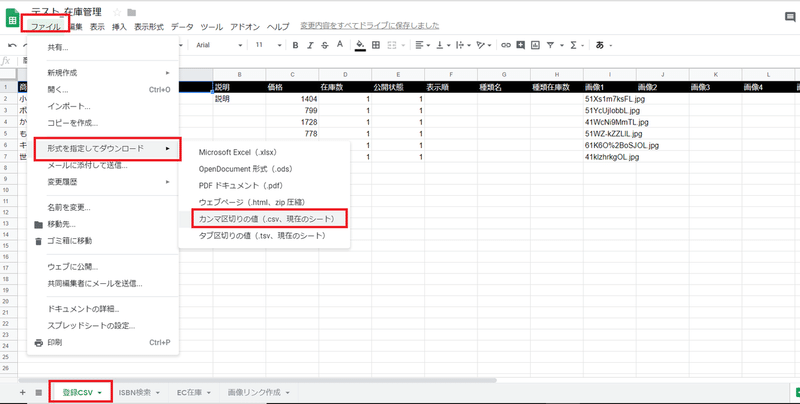Click the merge cells icon

[393, 45]
